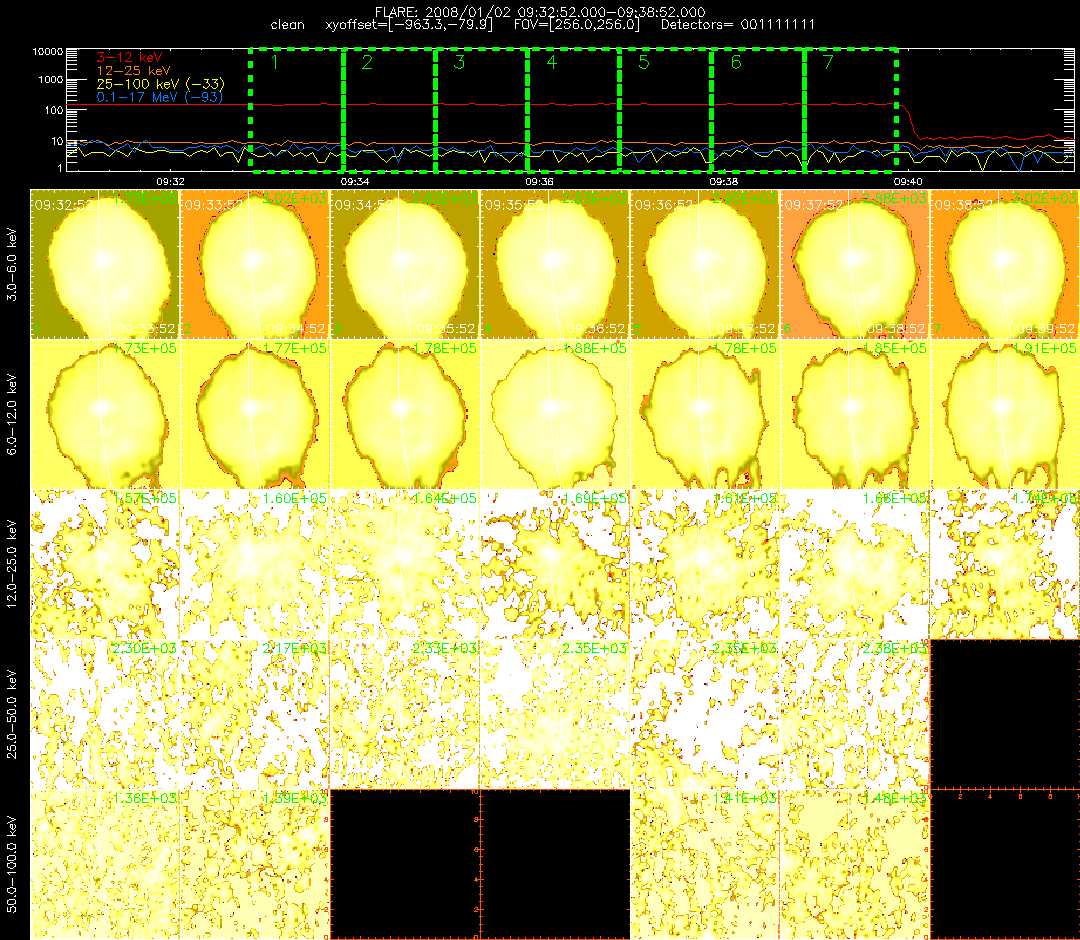Select the yellow 25-100 keV (-33) legend entry
This screenshot has height=940, width=1080.
pyautogui.click(x=160, y=84)
